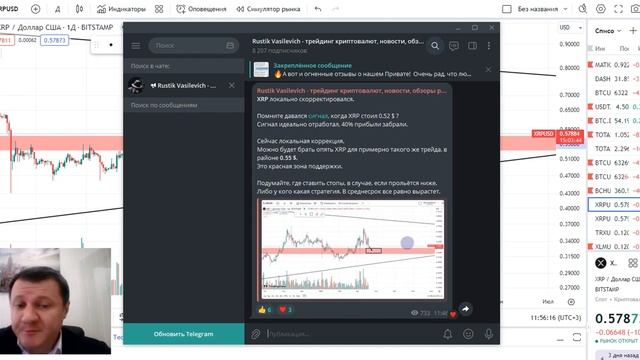Screen dimensions: 640x360
Task: Open the pinned message
Action: tap(364, 70)
